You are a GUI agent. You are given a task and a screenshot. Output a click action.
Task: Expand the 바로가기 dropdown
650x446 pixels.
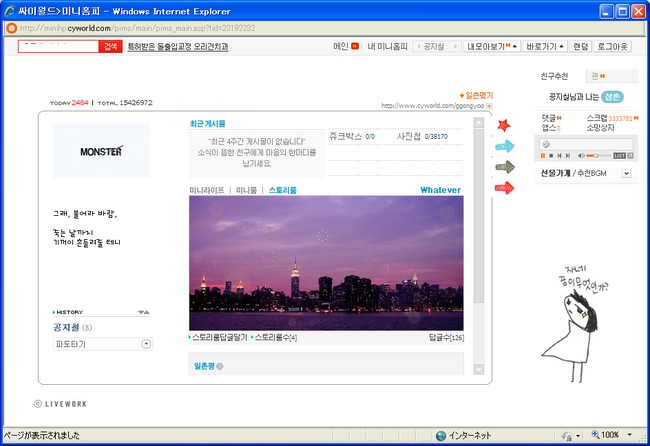pos(545,46)
